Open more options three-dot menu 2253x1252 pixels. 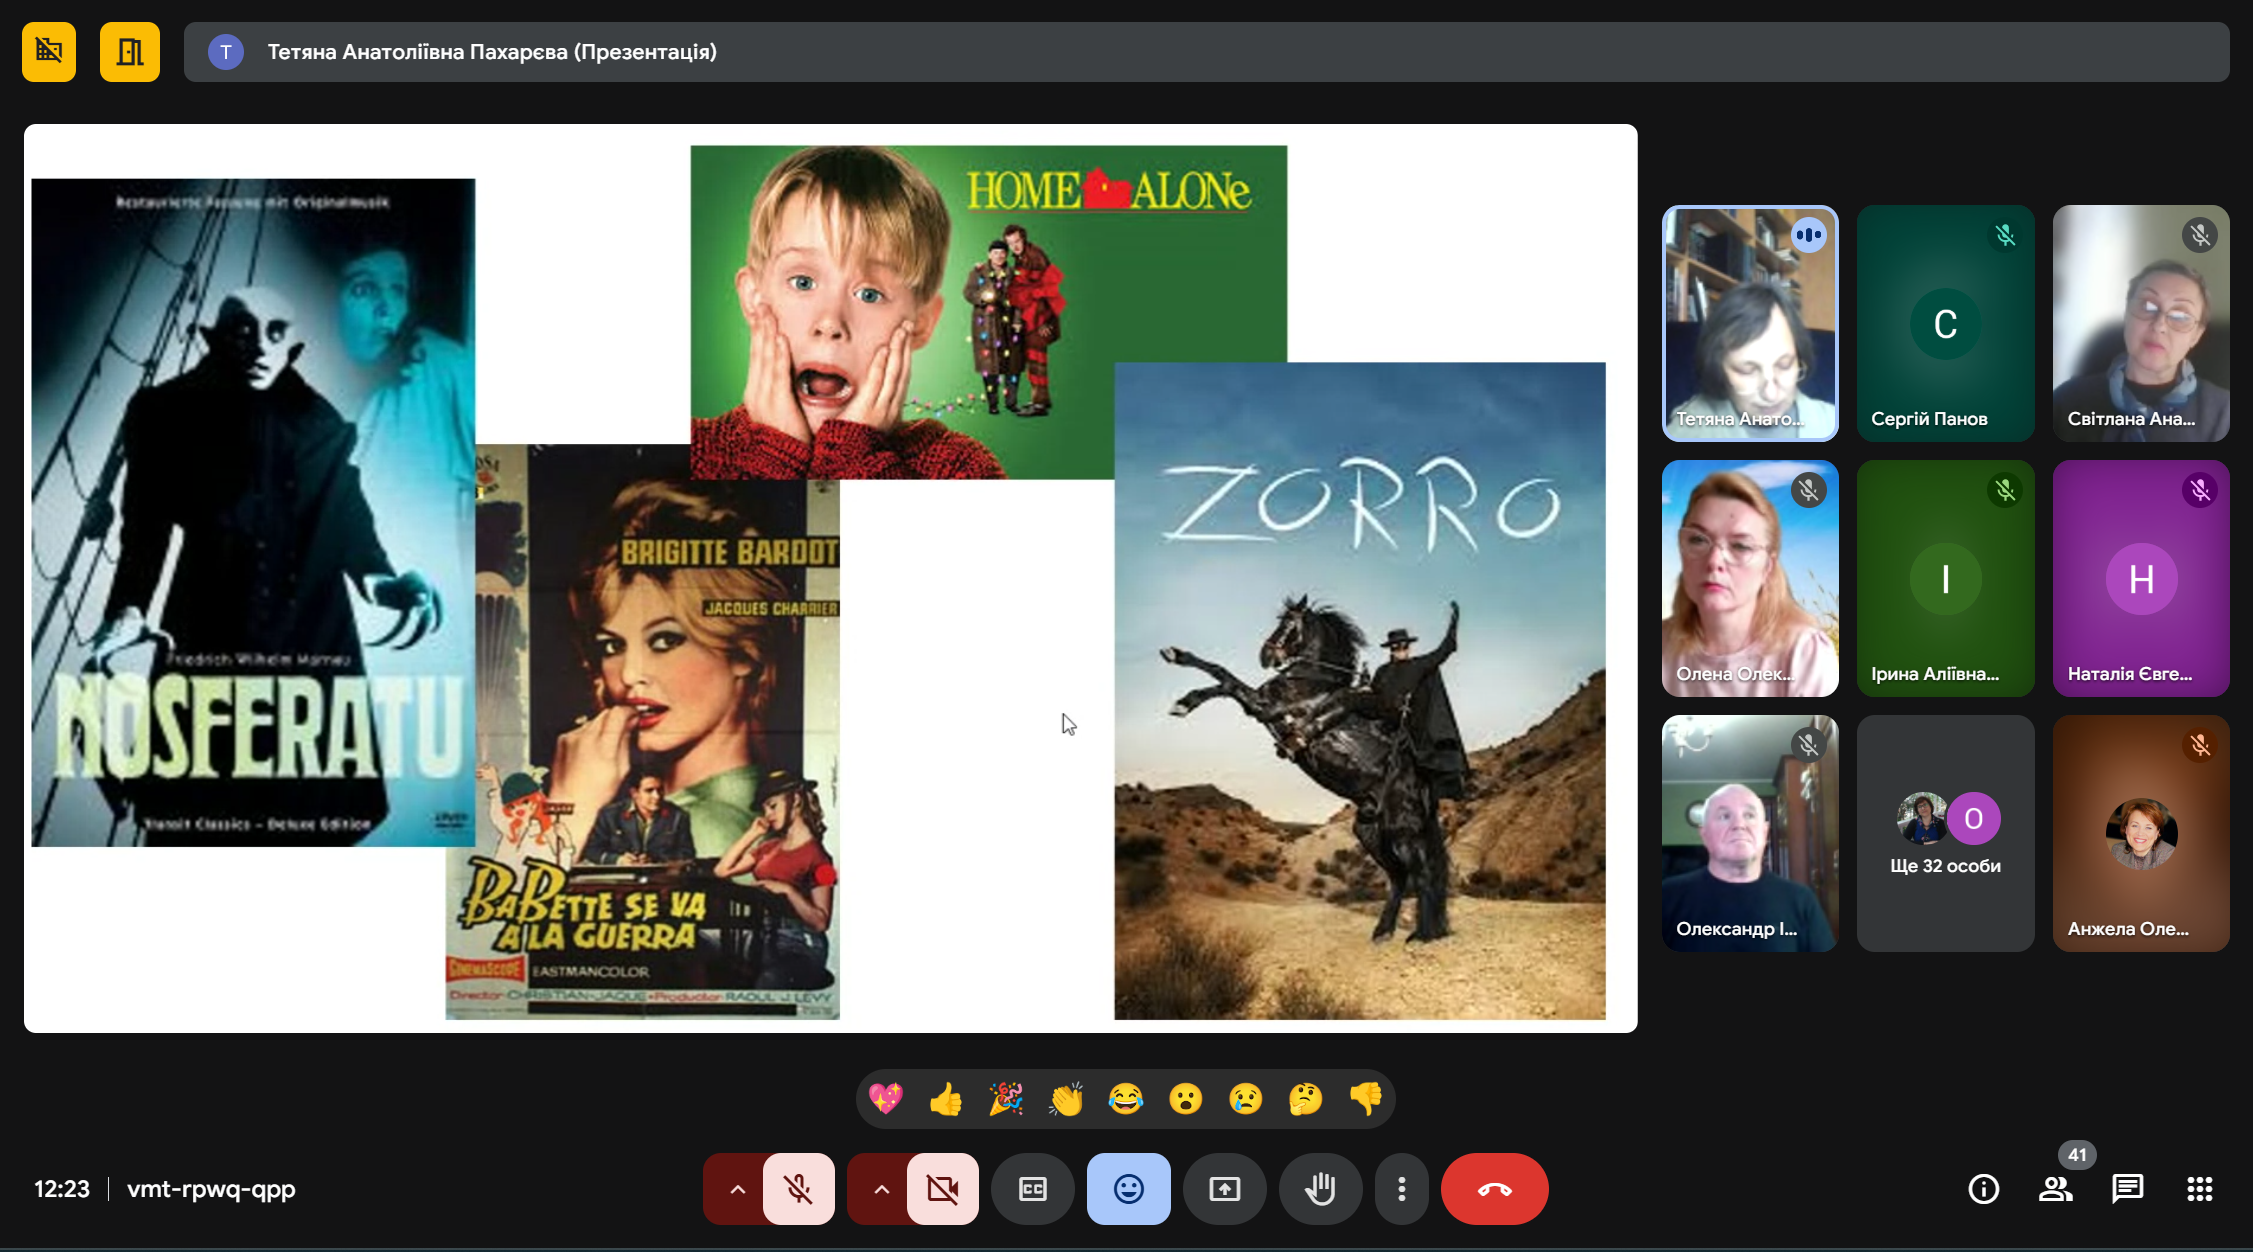pos(1402,1189)
